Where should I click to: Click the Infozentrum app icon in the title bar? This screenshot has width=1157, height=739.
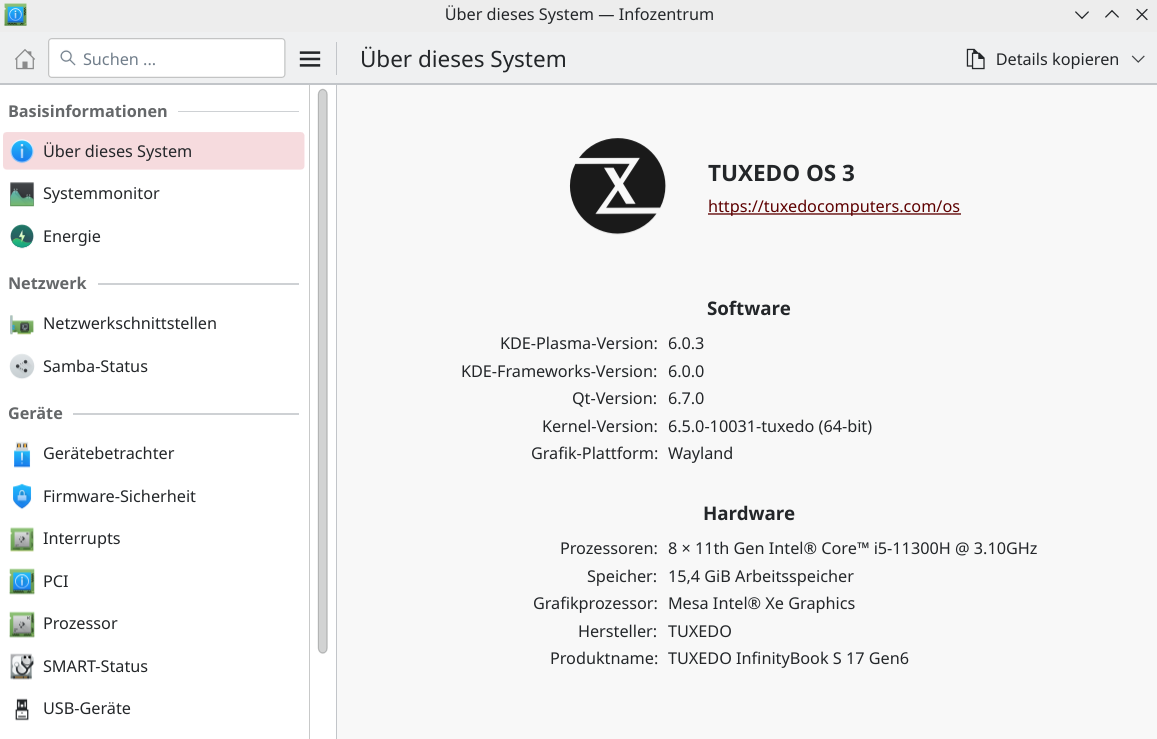click(15, 15)
